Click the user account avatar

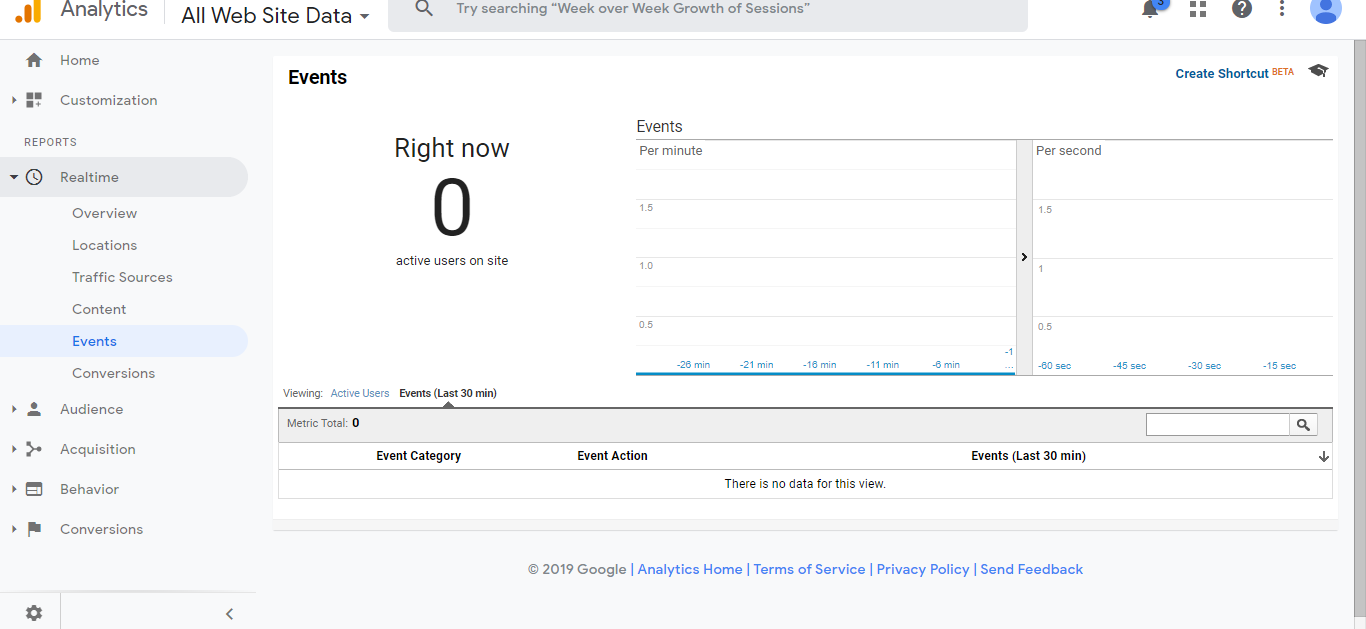point(1325,10)
